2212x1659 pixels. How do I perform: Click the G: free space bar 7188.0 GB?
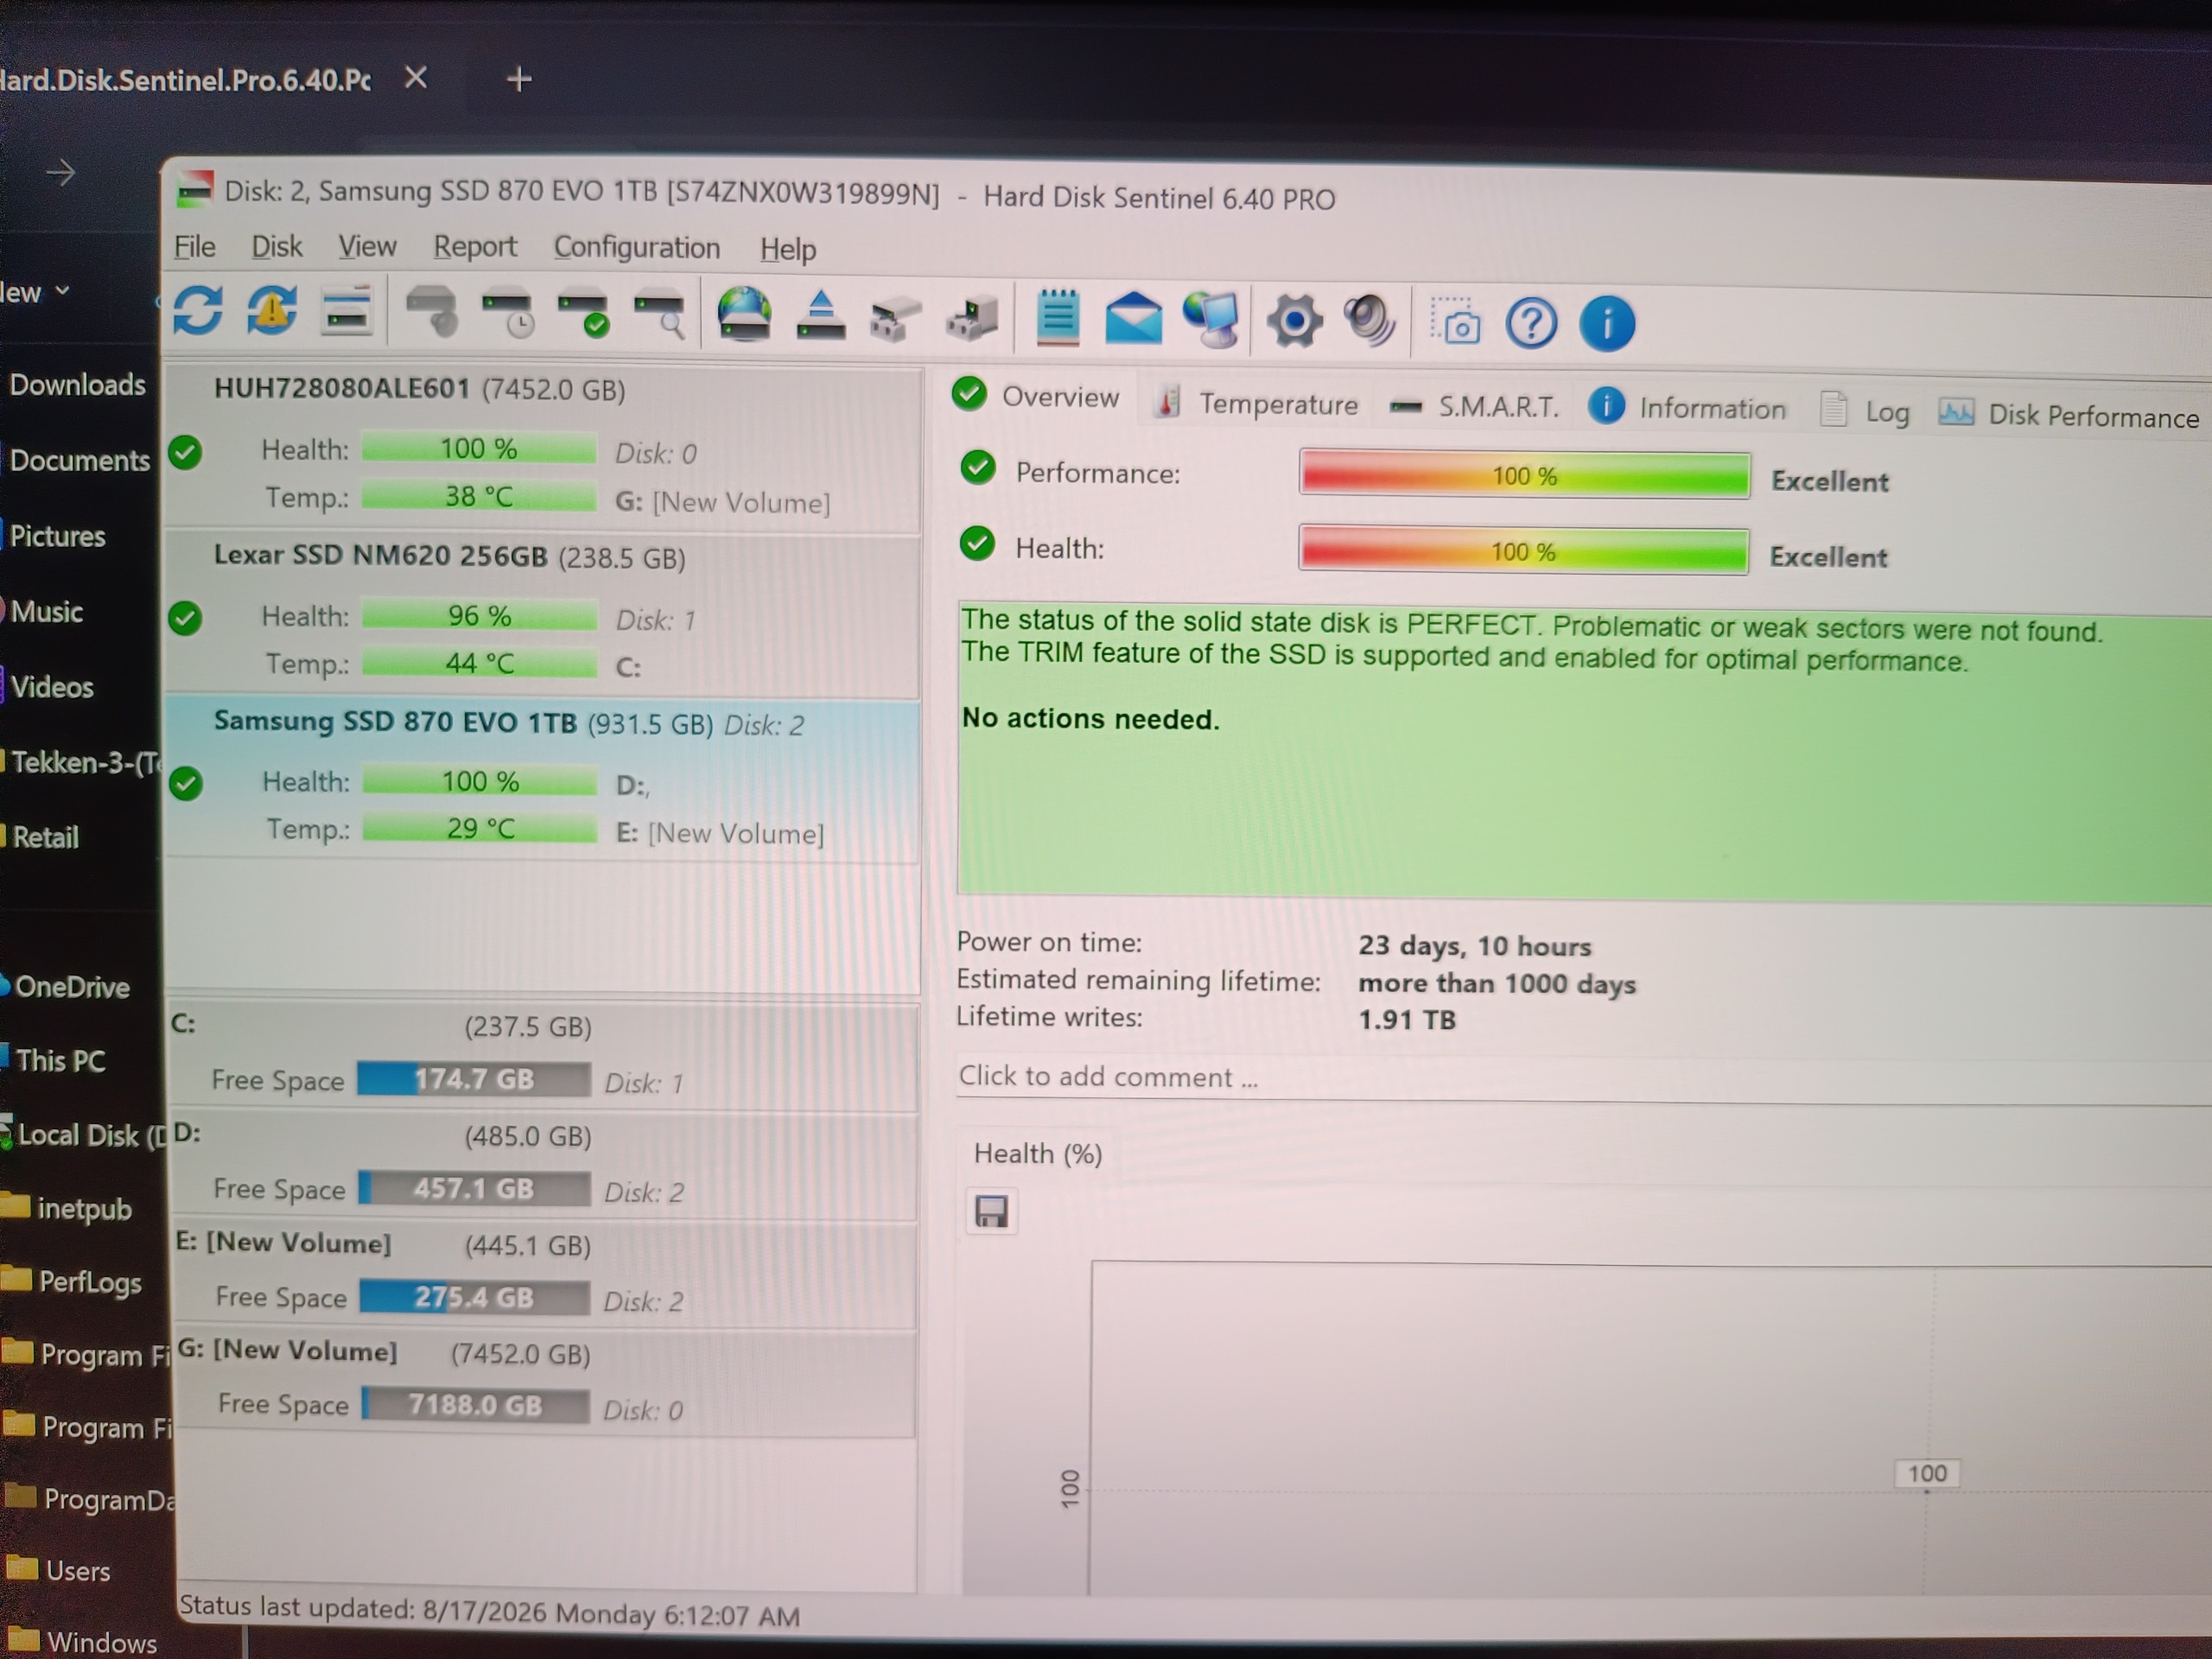pos(475,1406)
